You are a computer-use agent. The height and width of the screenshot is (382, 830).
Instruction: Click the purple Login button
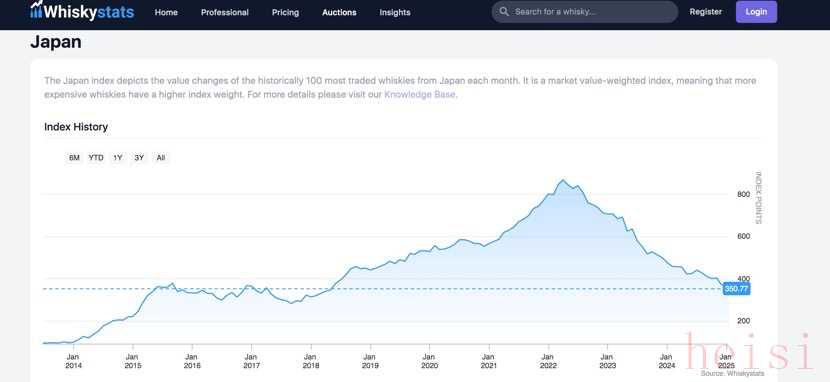(756, 12)
